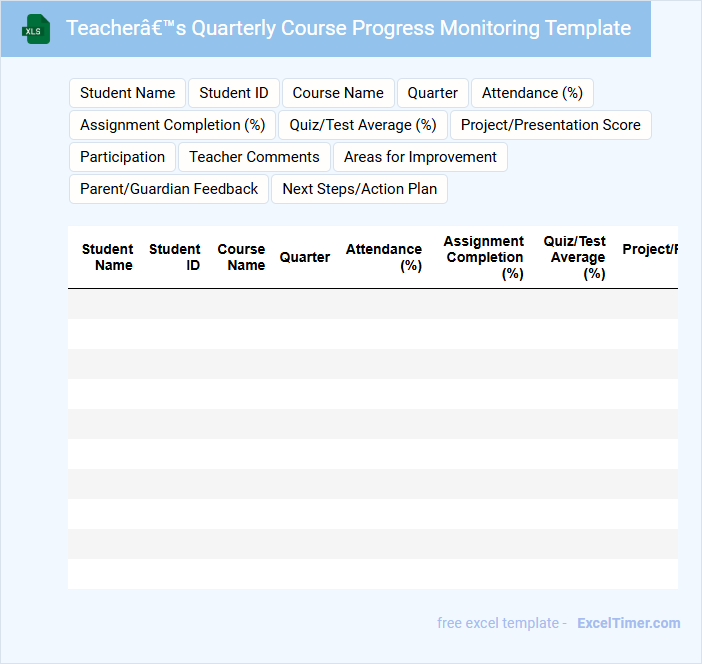Select the Teacher Comments tag
Viewport: 702px width, 664px height.
tap(254, 157)
